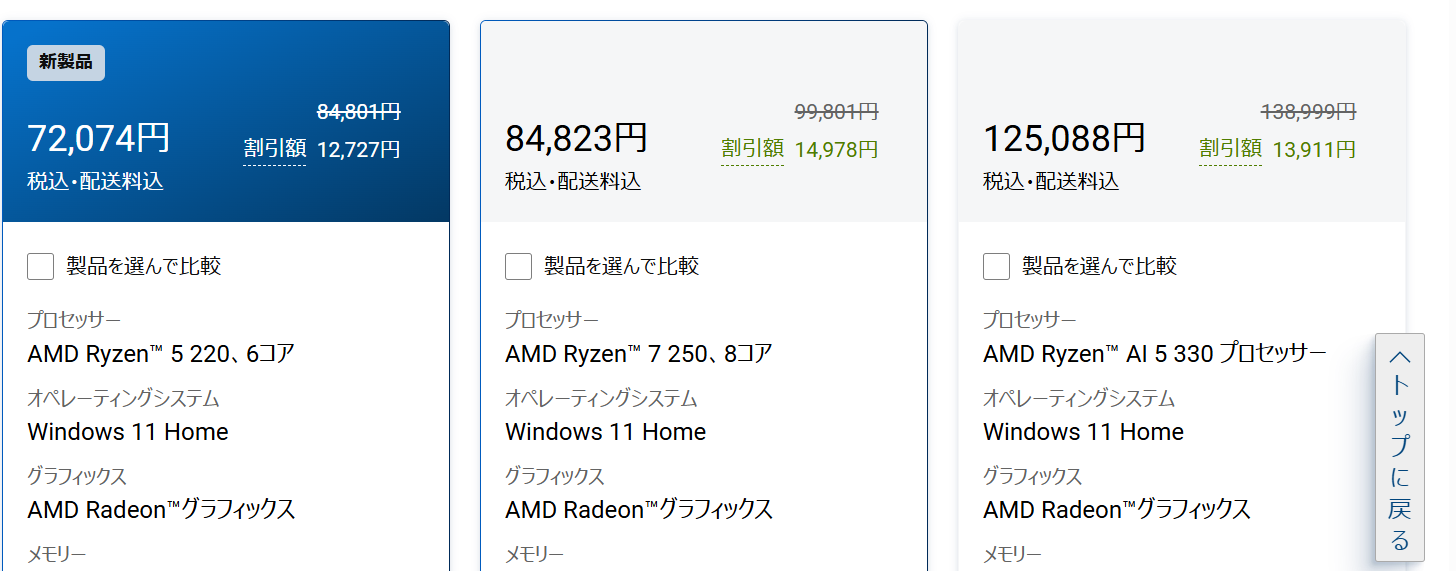Screen dimensions: 1456x571
Task: Enable product comparison for Ryzen AI 5 330 model
Action: tap(997, 266)
